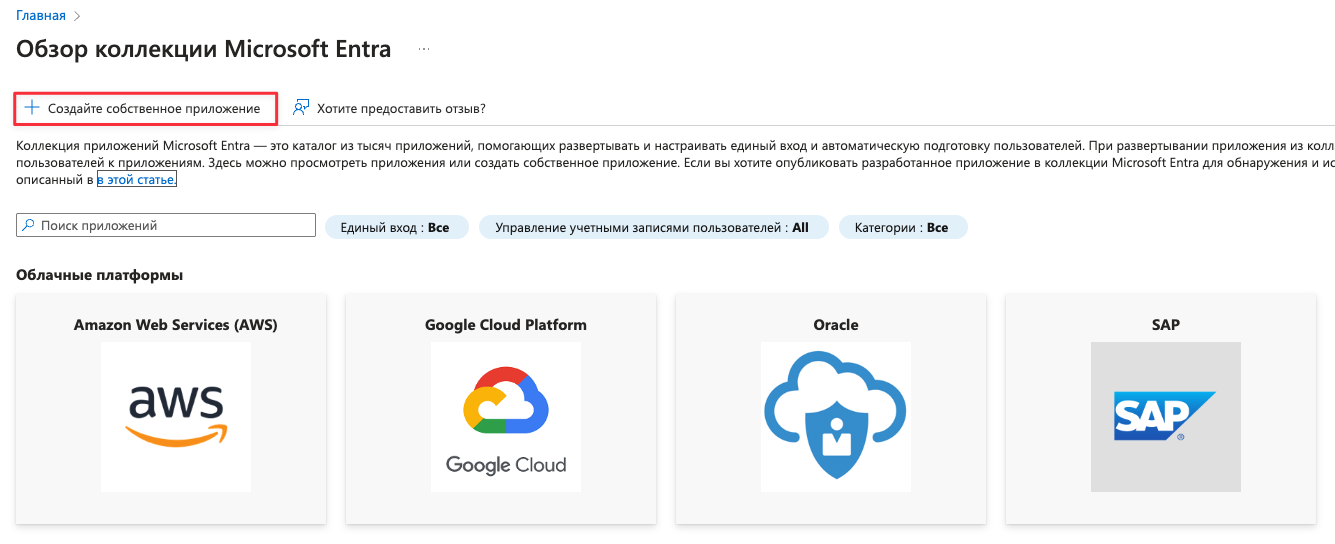Go to Главная breadcrumb
This screenshot has height=544, width=1335.
click(40, 15)
